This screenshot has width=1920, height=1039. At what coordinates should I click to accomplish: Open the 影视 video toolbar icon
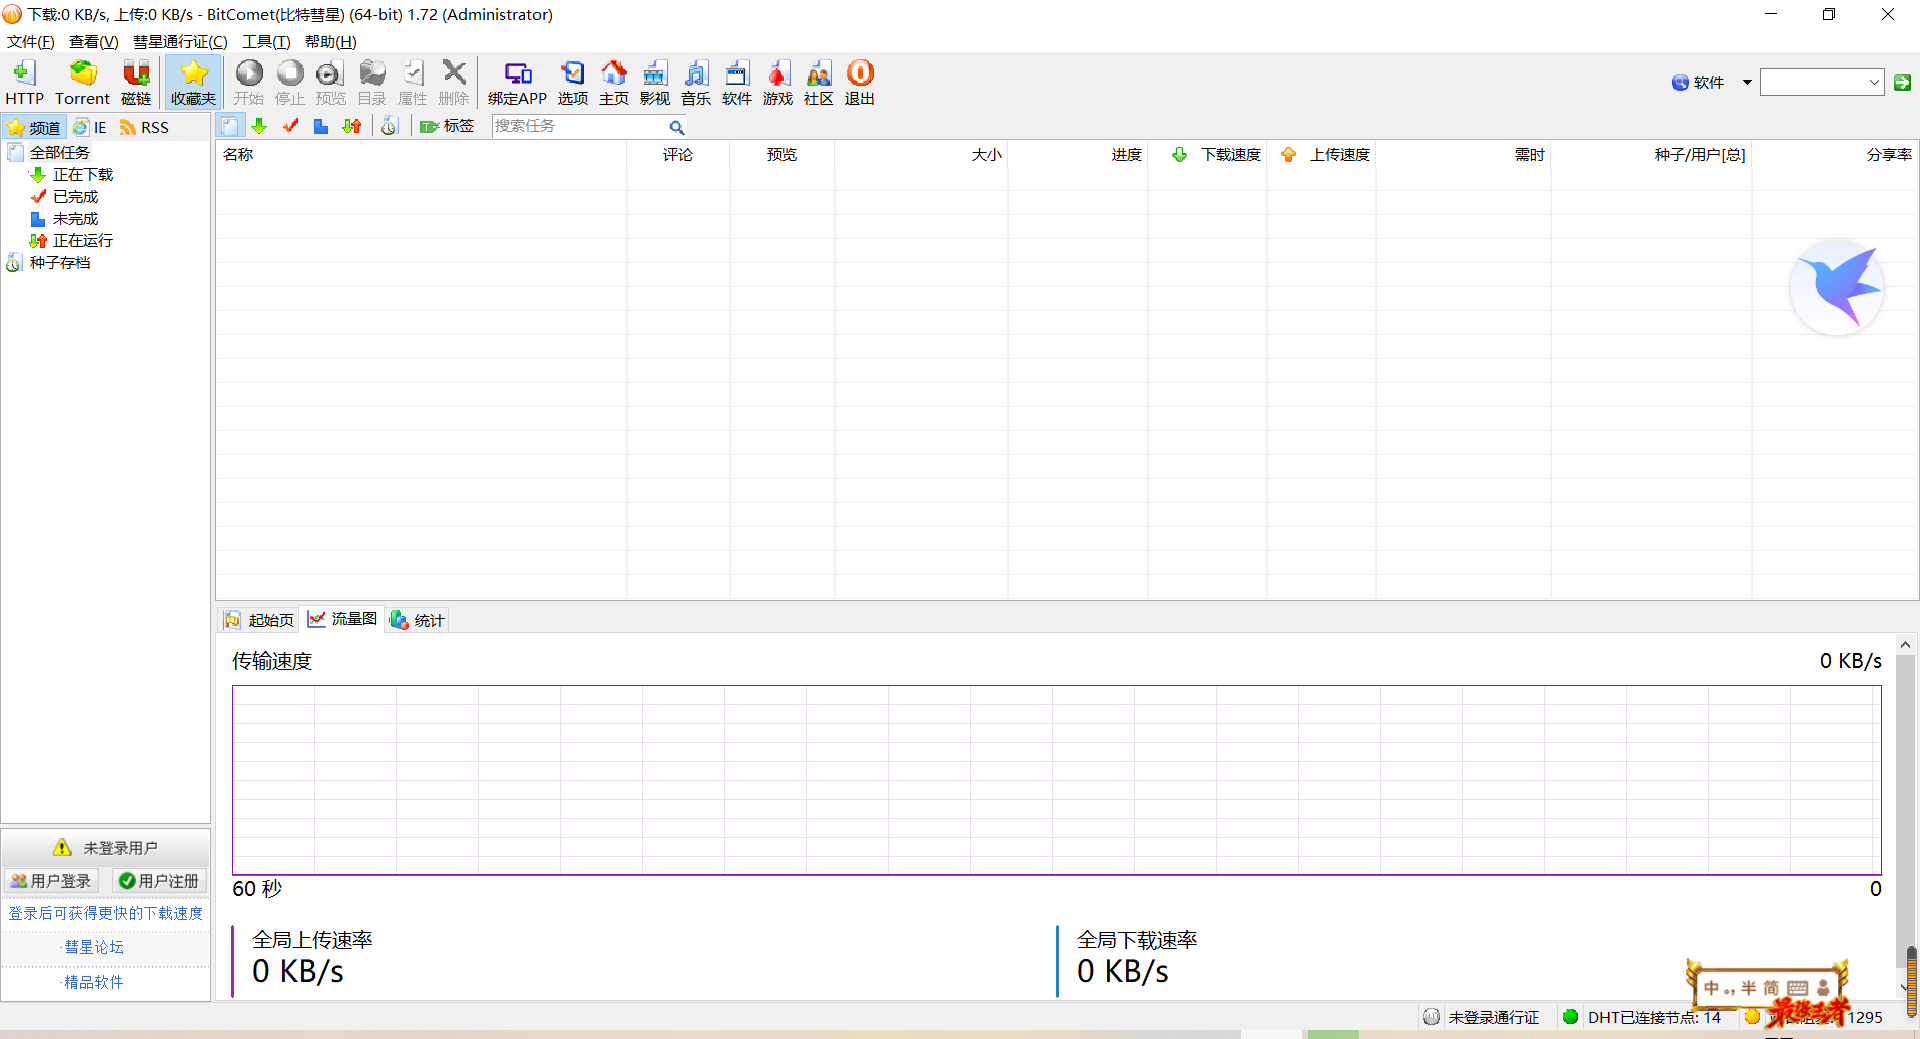coord(655,82)
